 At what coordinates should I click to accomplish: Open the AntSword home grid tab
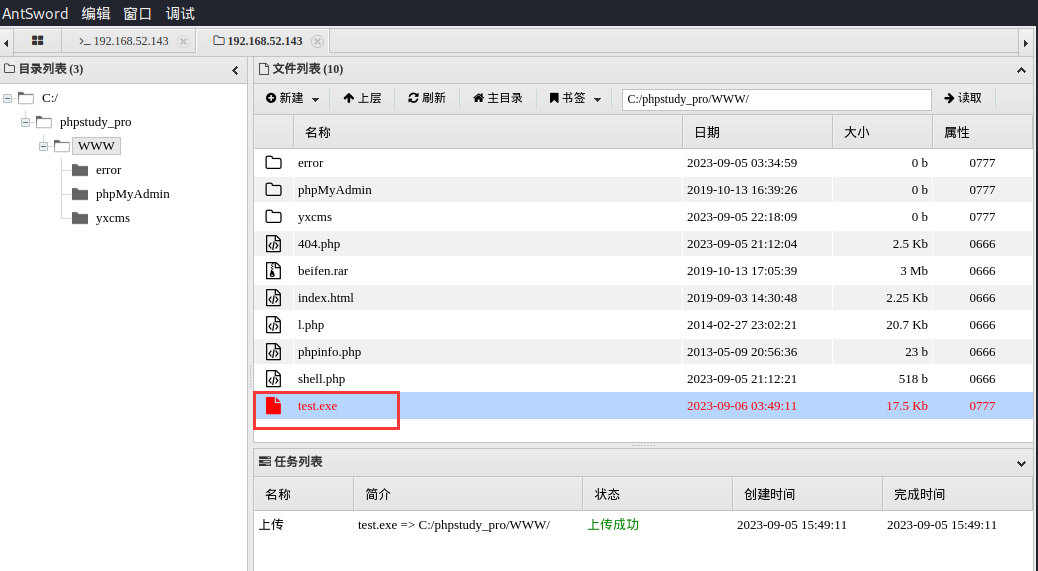point(37,41)
